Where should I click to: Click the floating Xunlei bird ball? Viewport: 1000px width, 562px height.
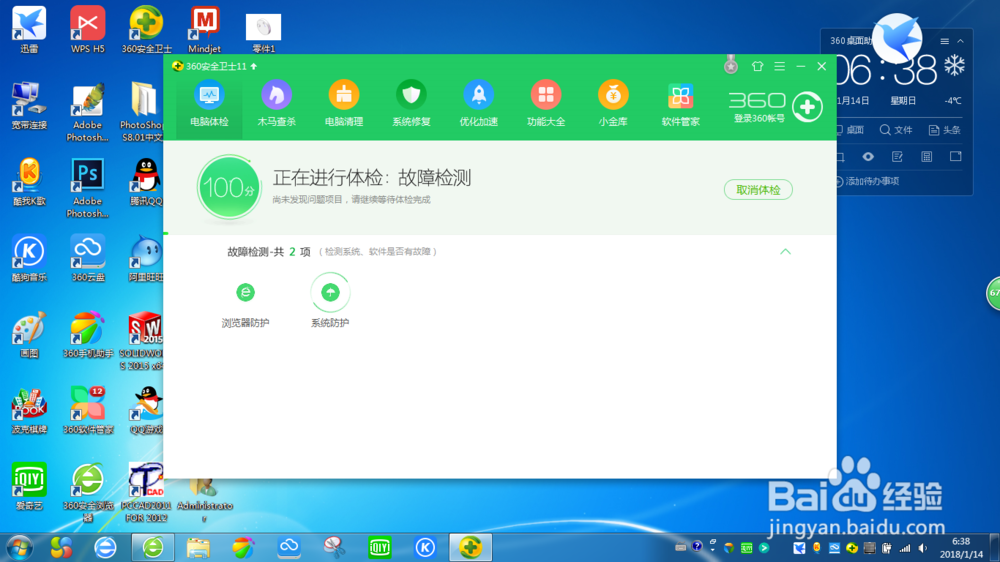tap(897, 38)
